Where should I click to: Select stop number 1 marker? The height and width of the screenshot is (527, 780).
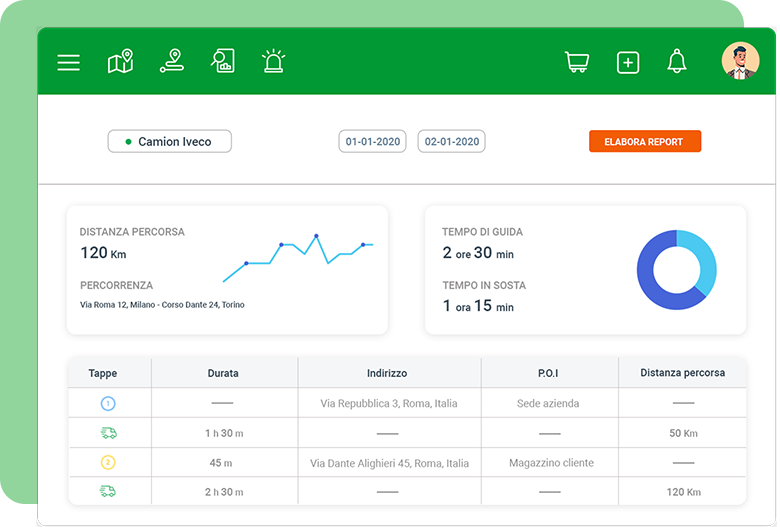tap(108, 403)
